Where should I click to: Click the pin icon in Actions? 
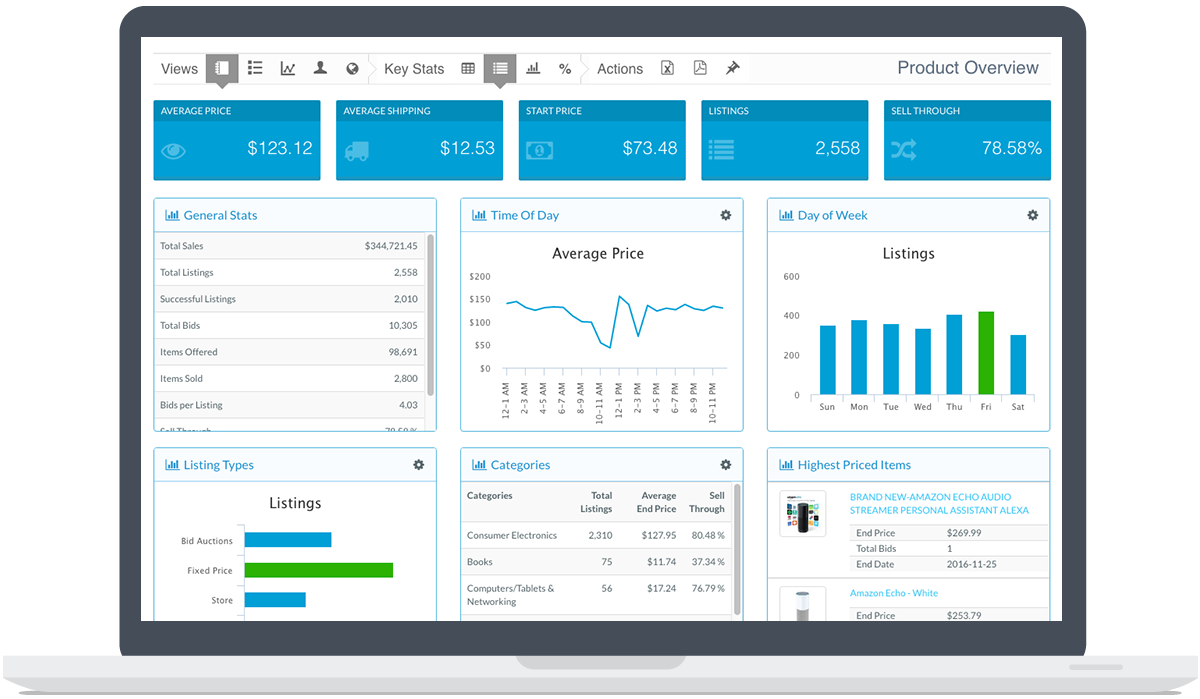732,68
